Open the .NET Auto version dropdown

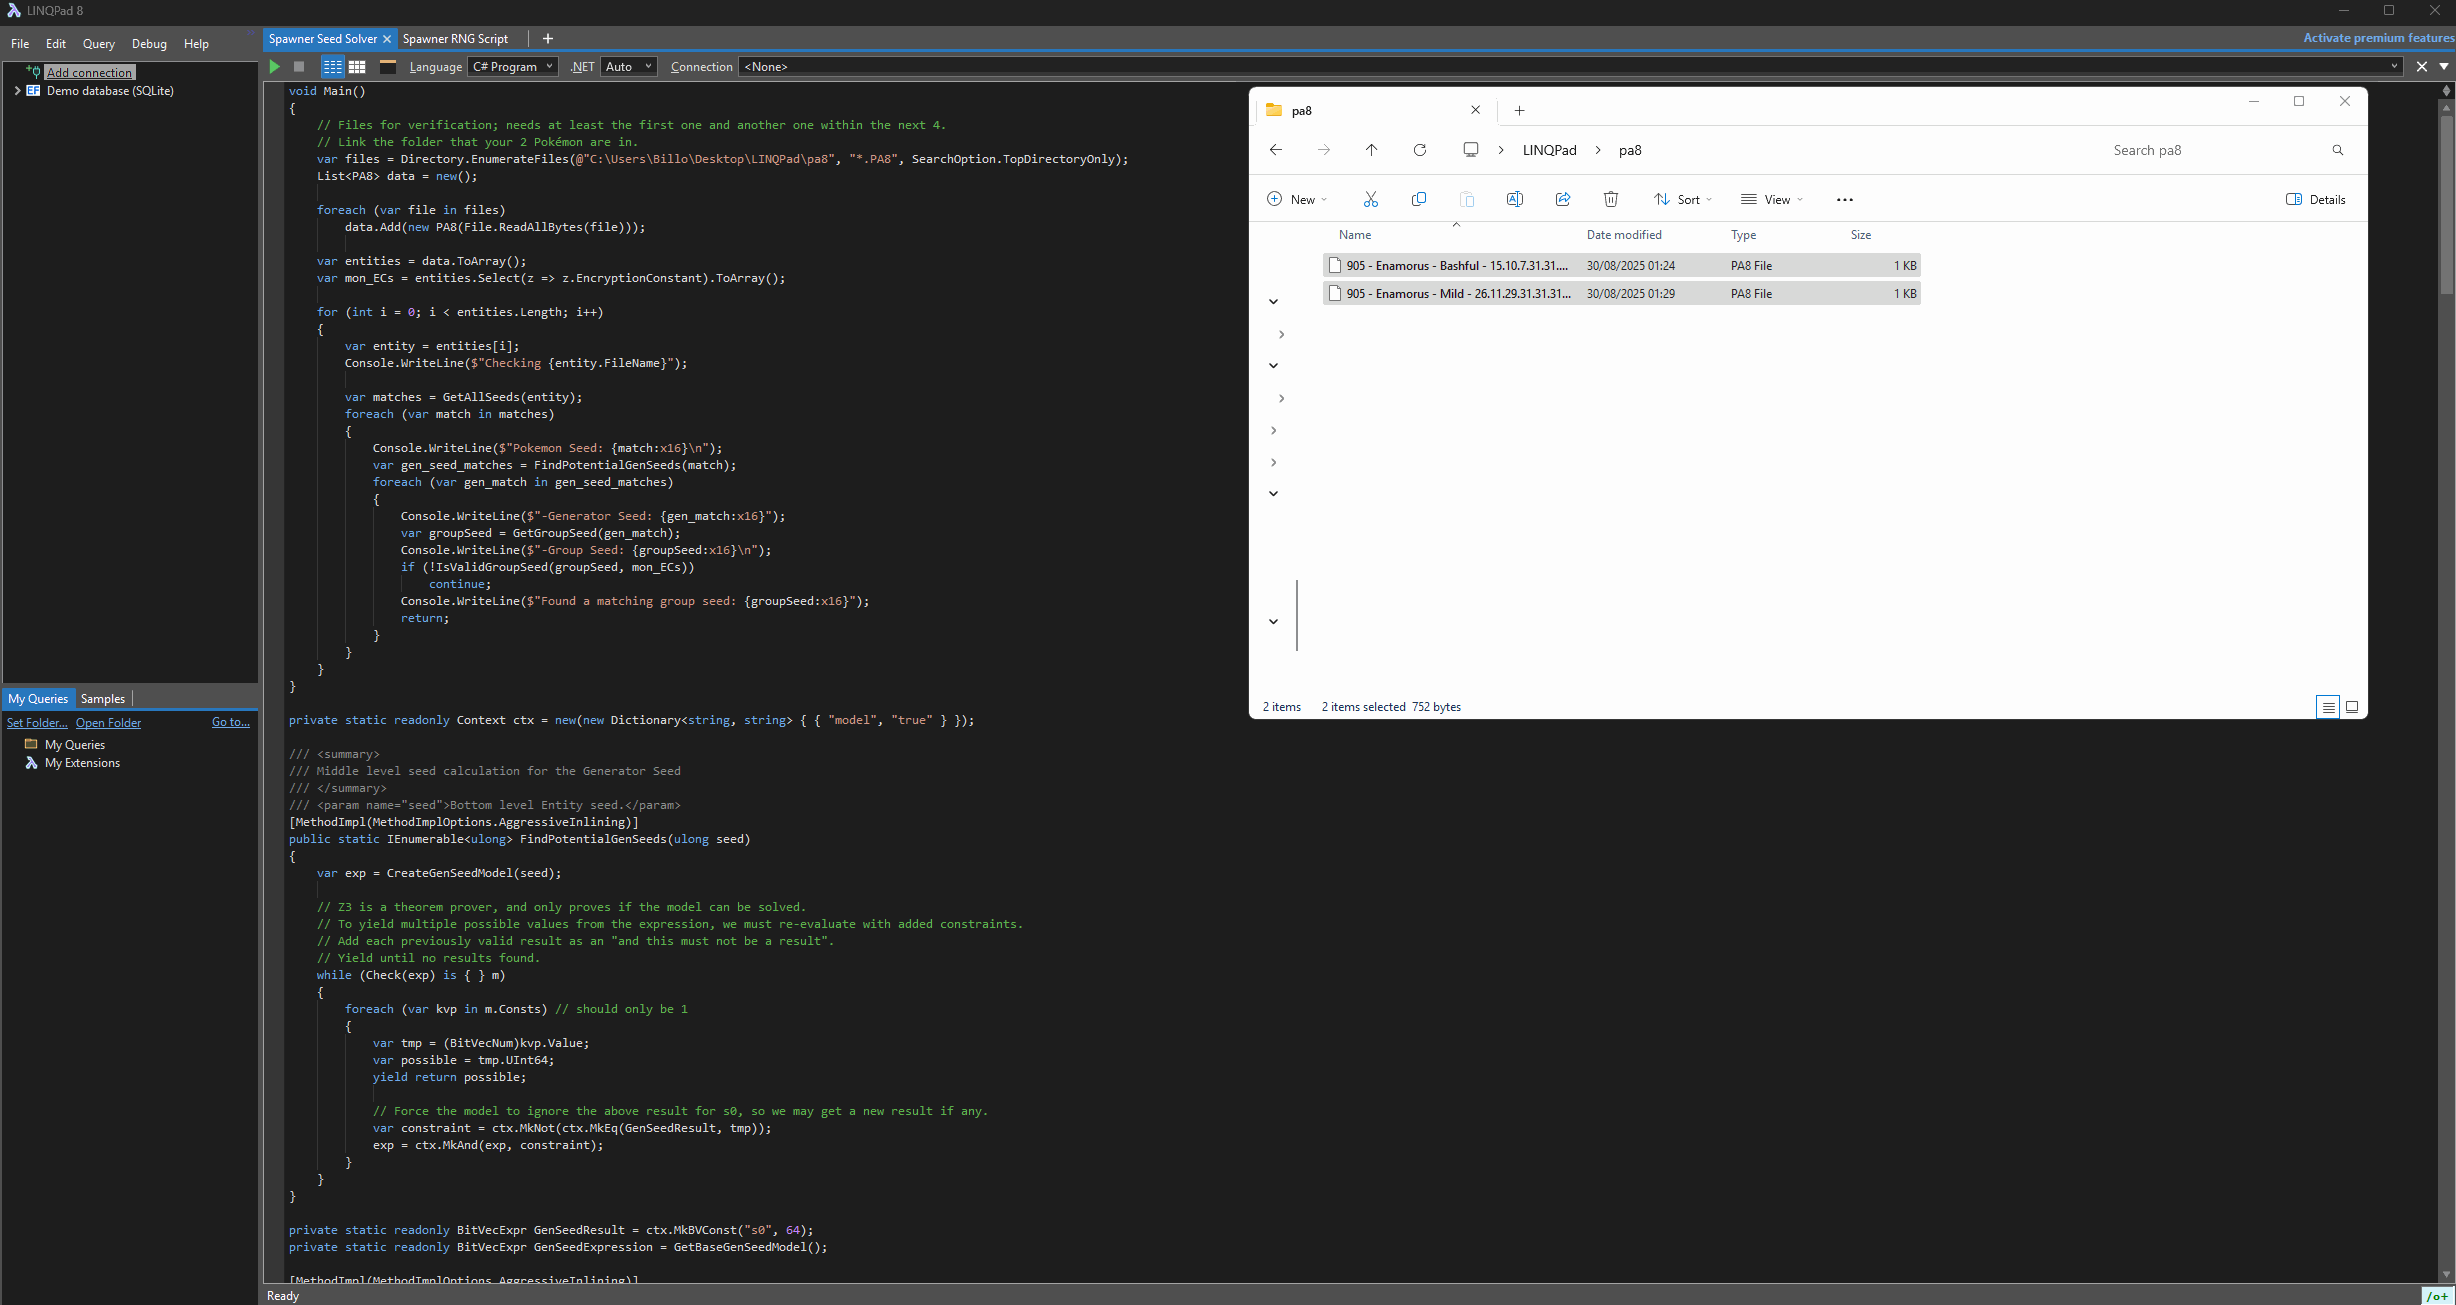pyautogui.click(x=628, y=67)
